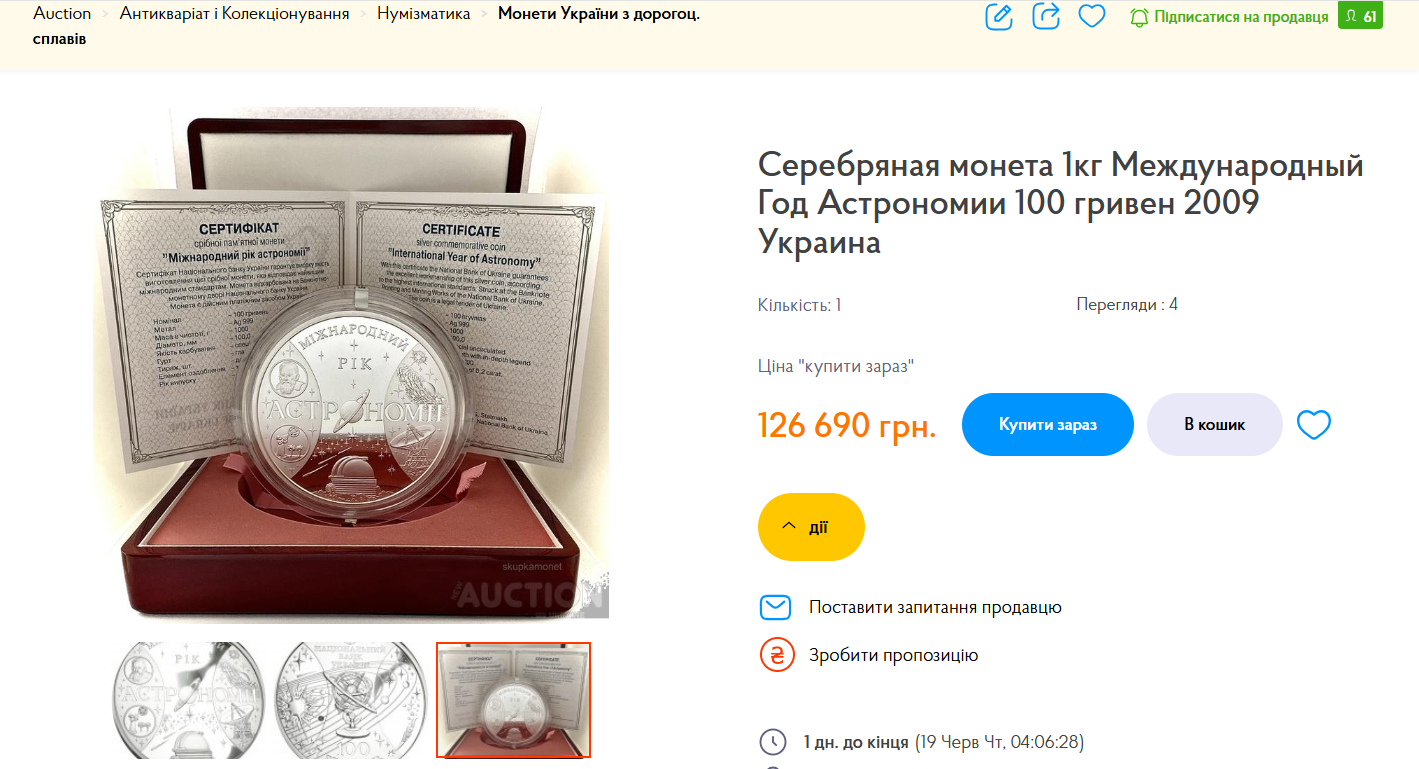Go to Антикваріат і Колекціонування category

[x=234, y=14]
